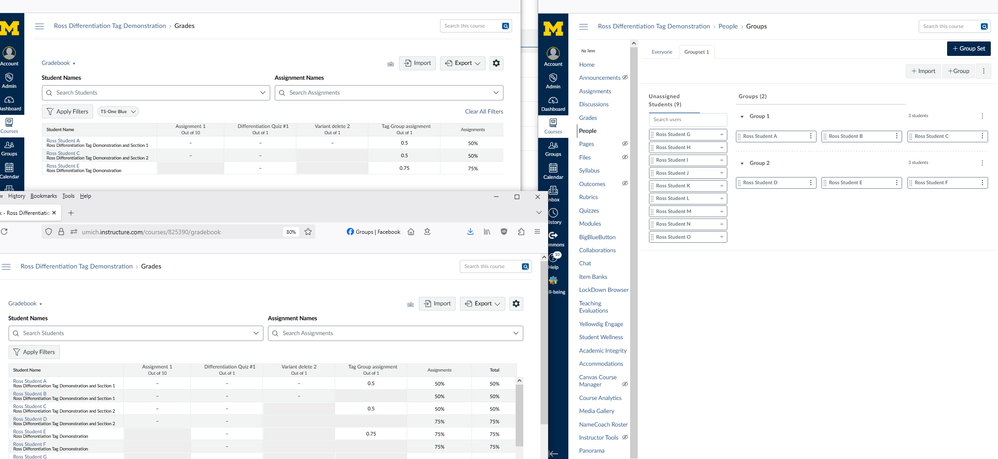
Task: Open Groups in the top-left Gradebook window's navigation
Action: (9, 149)
